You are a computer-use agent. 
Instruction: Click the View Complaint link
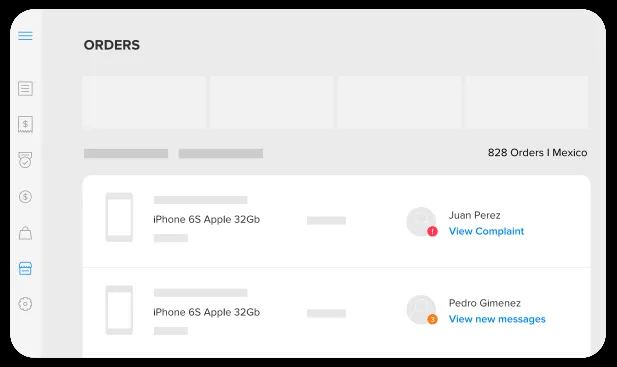(x=486, y=231)
